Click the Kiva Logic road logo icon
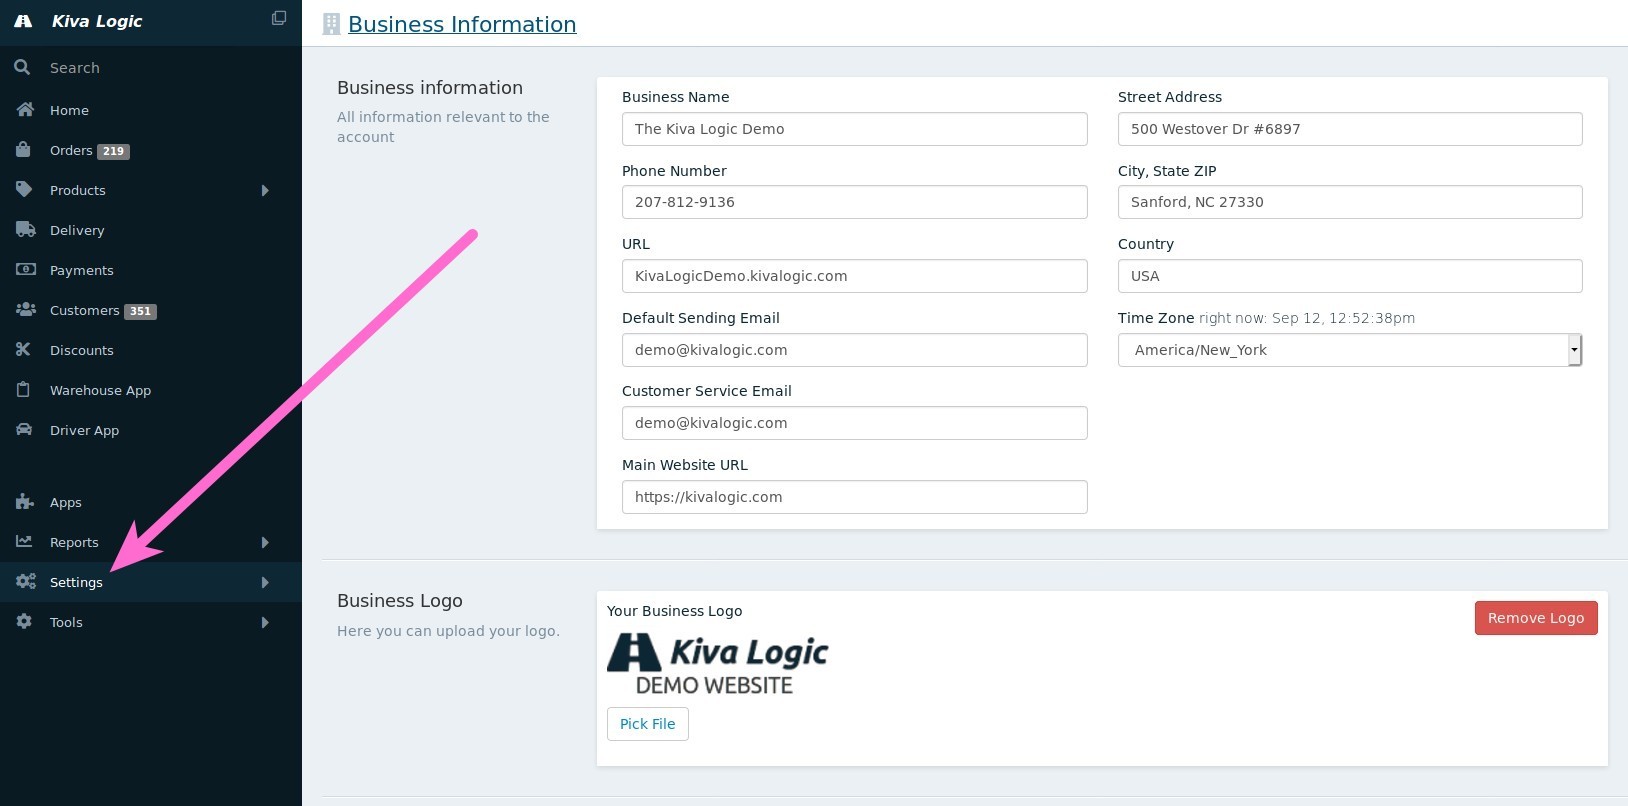The height and width of the screenshot is (806, 1628). (23, 21)
